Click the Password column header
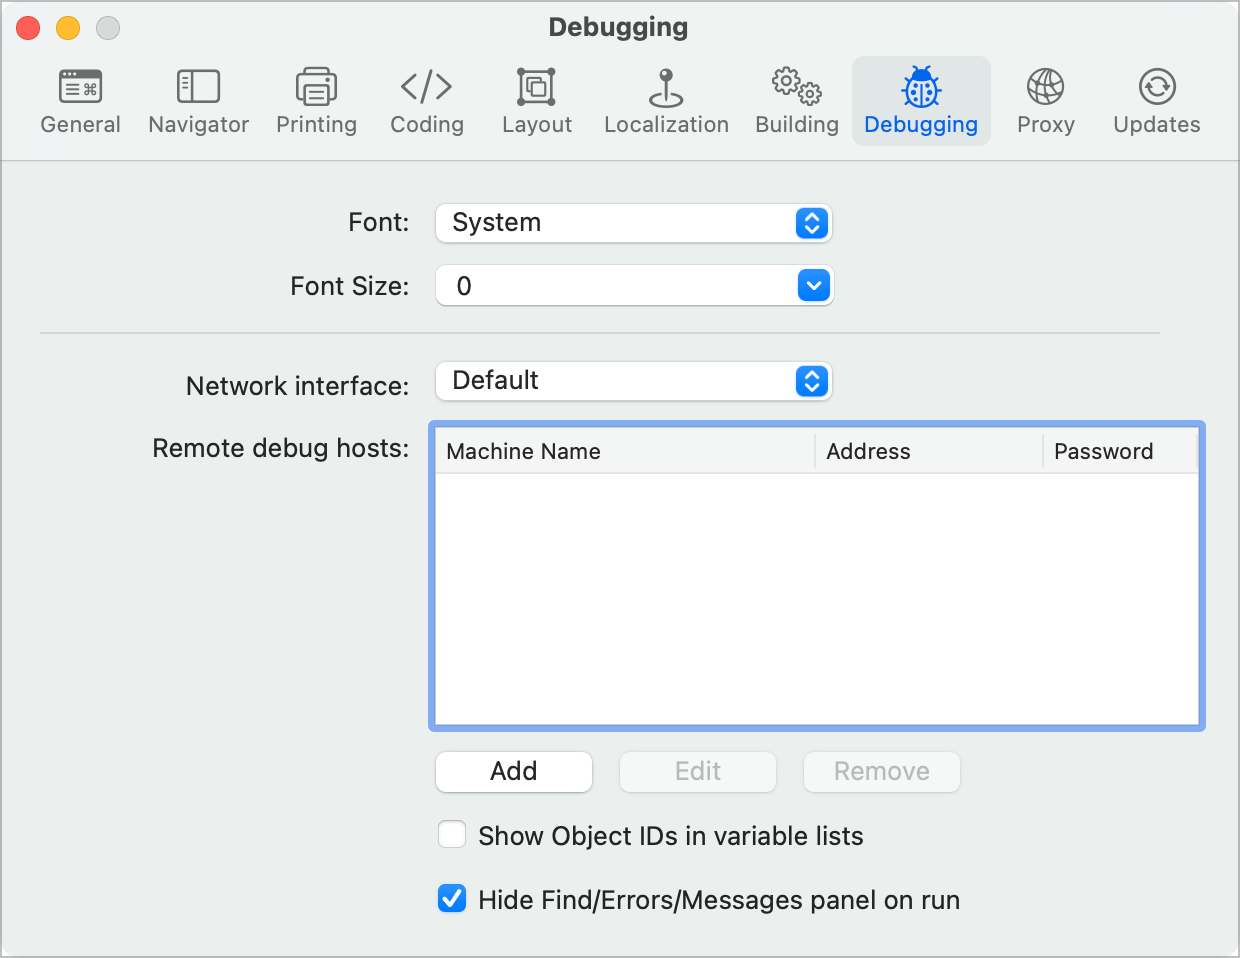Image resolution: width=1240 pixels, height=958 pixels. click(x=1119, y=452)
